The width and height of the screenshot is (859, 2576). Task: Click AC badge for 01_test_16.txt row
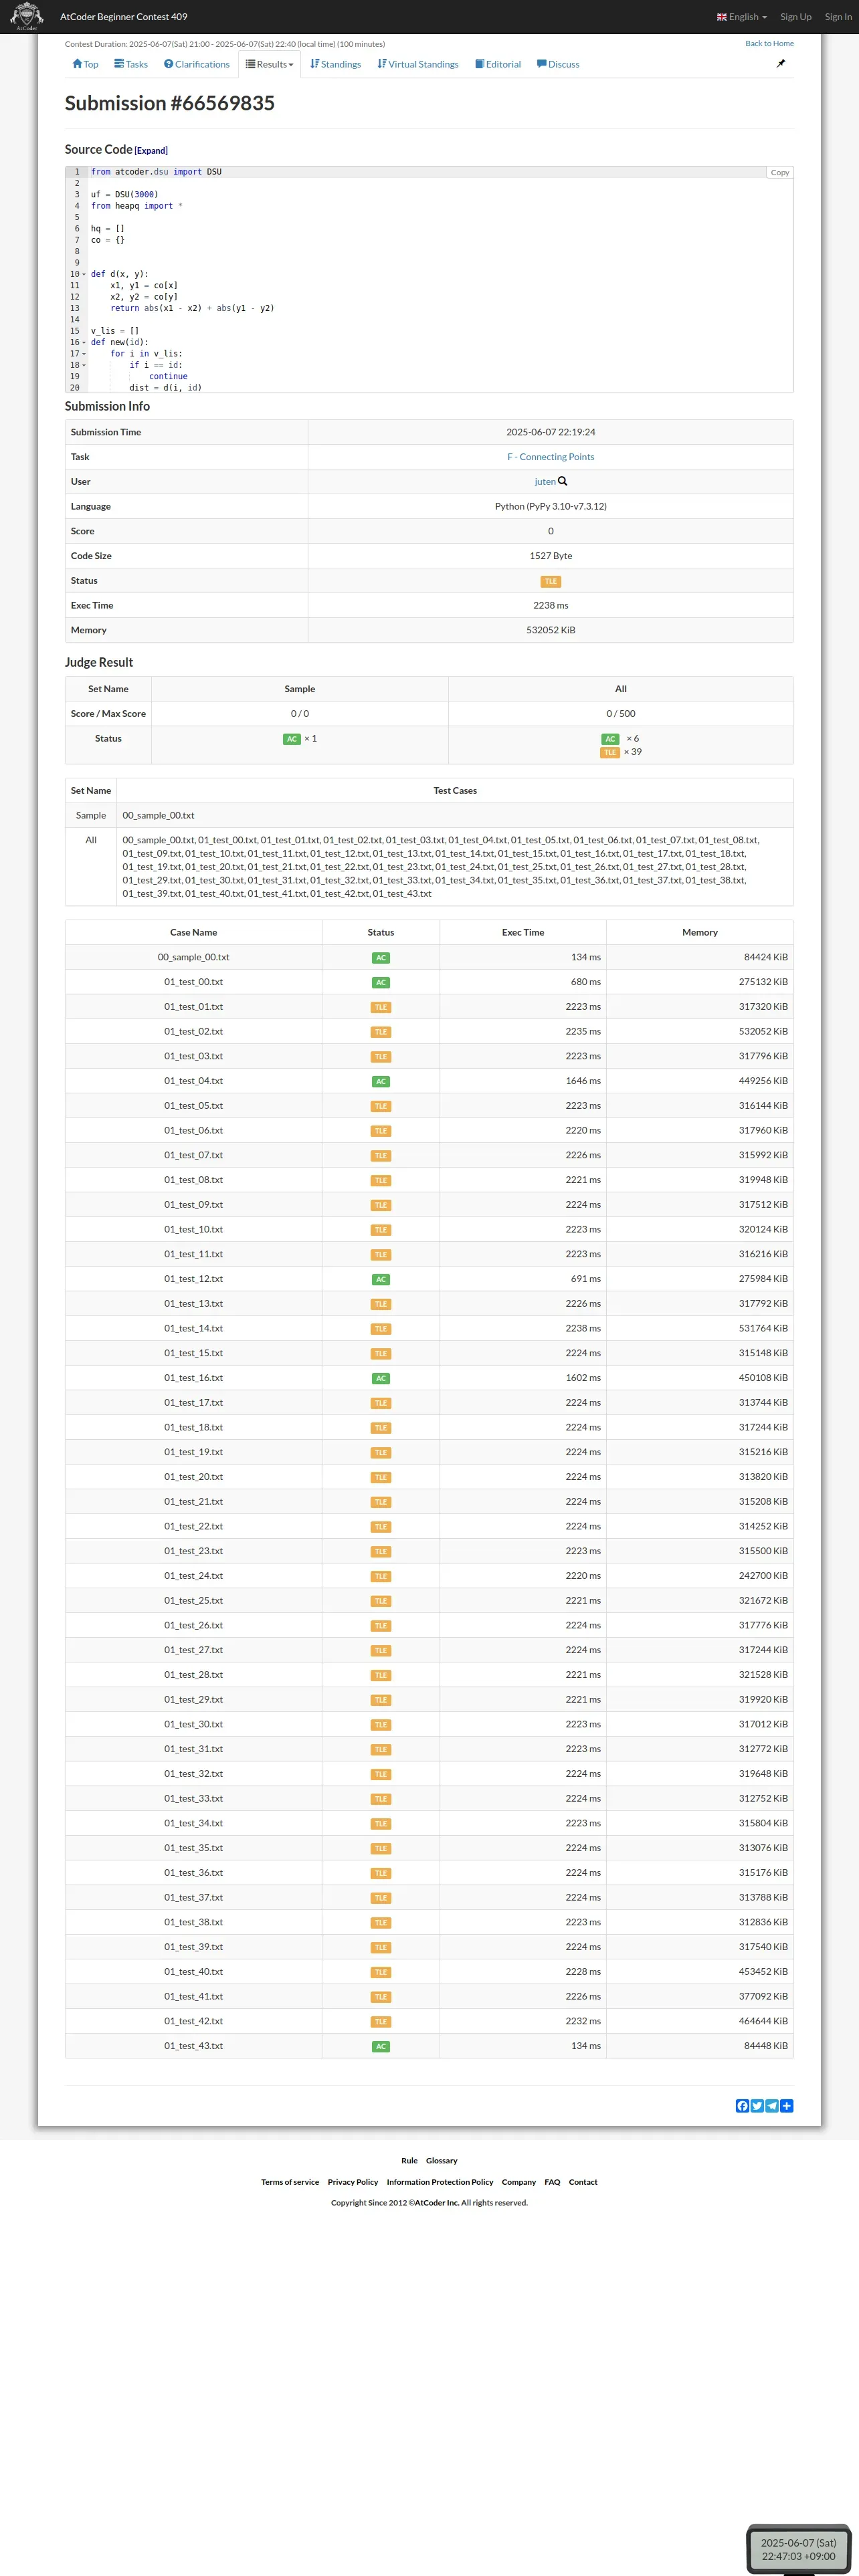(x=381, y=1379)
